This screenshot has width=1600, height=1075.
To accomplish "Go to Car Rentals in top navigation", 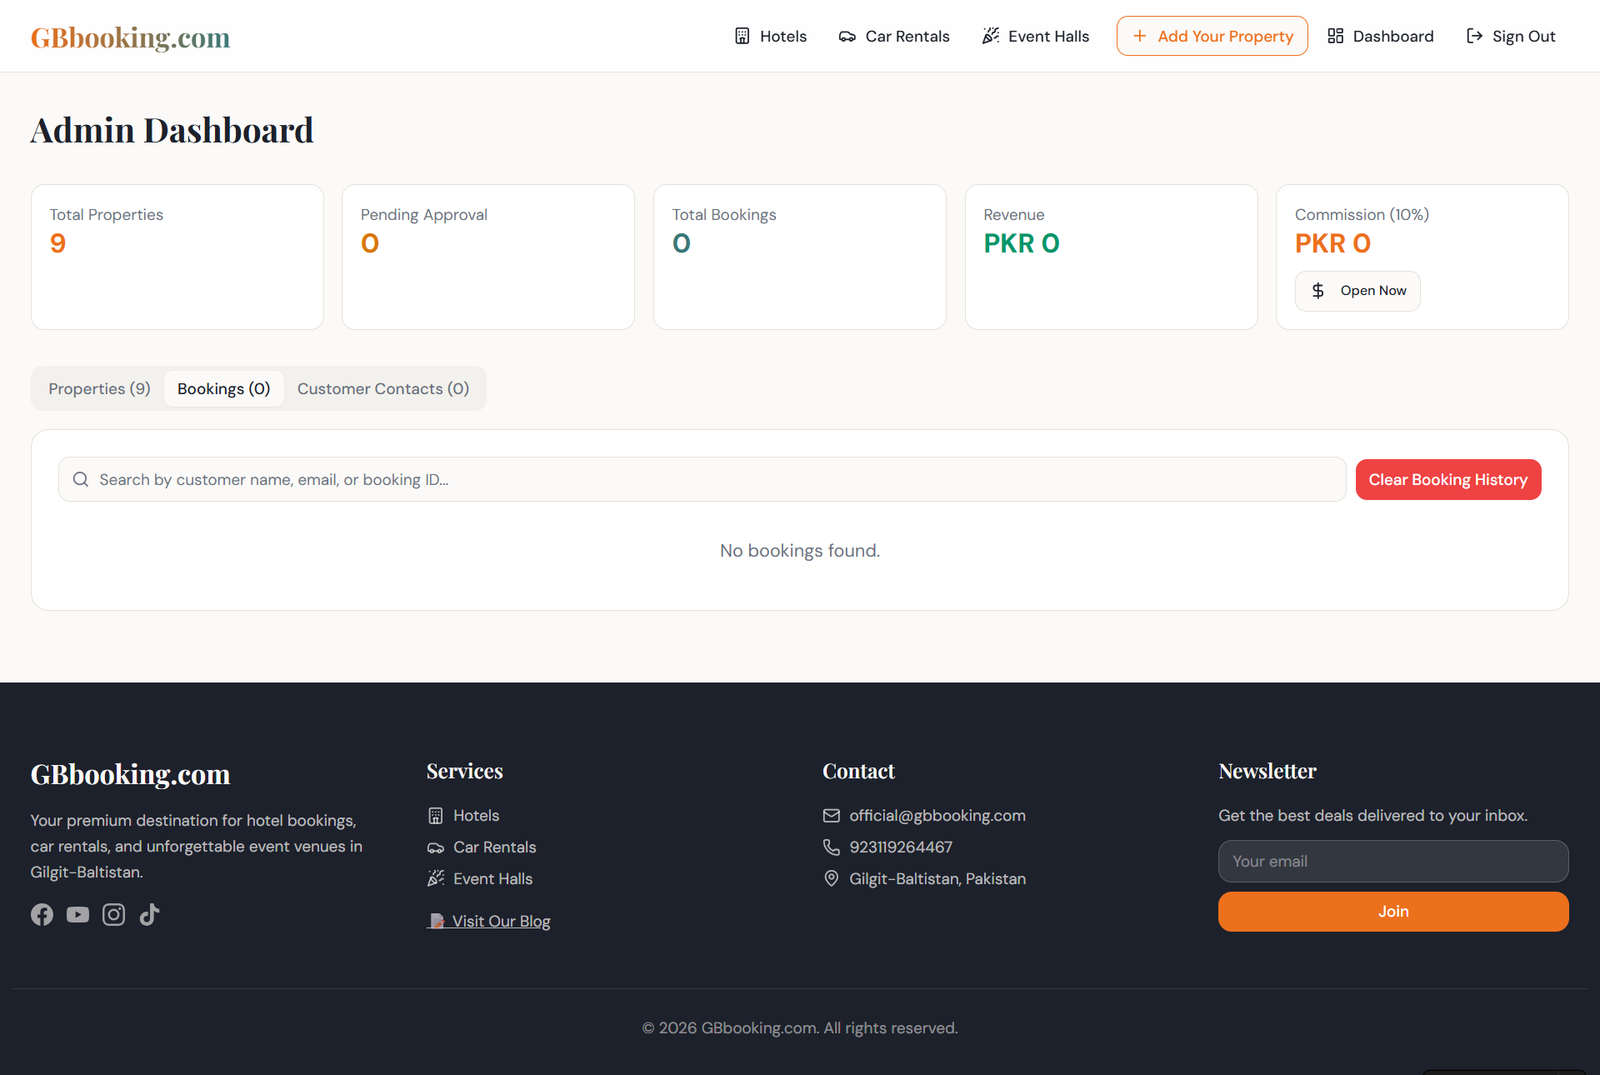I will (894, 36).
